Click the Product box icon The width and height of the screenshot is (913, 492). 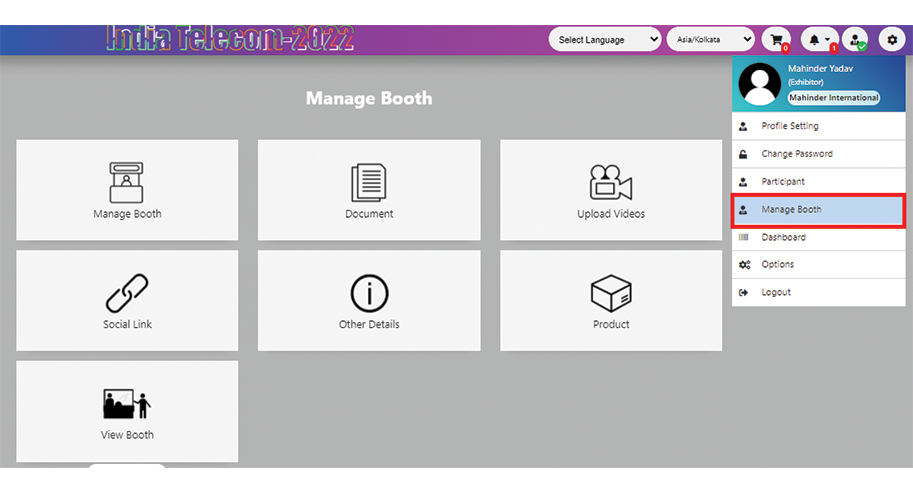pyautogui.click(x=611, y=293)
